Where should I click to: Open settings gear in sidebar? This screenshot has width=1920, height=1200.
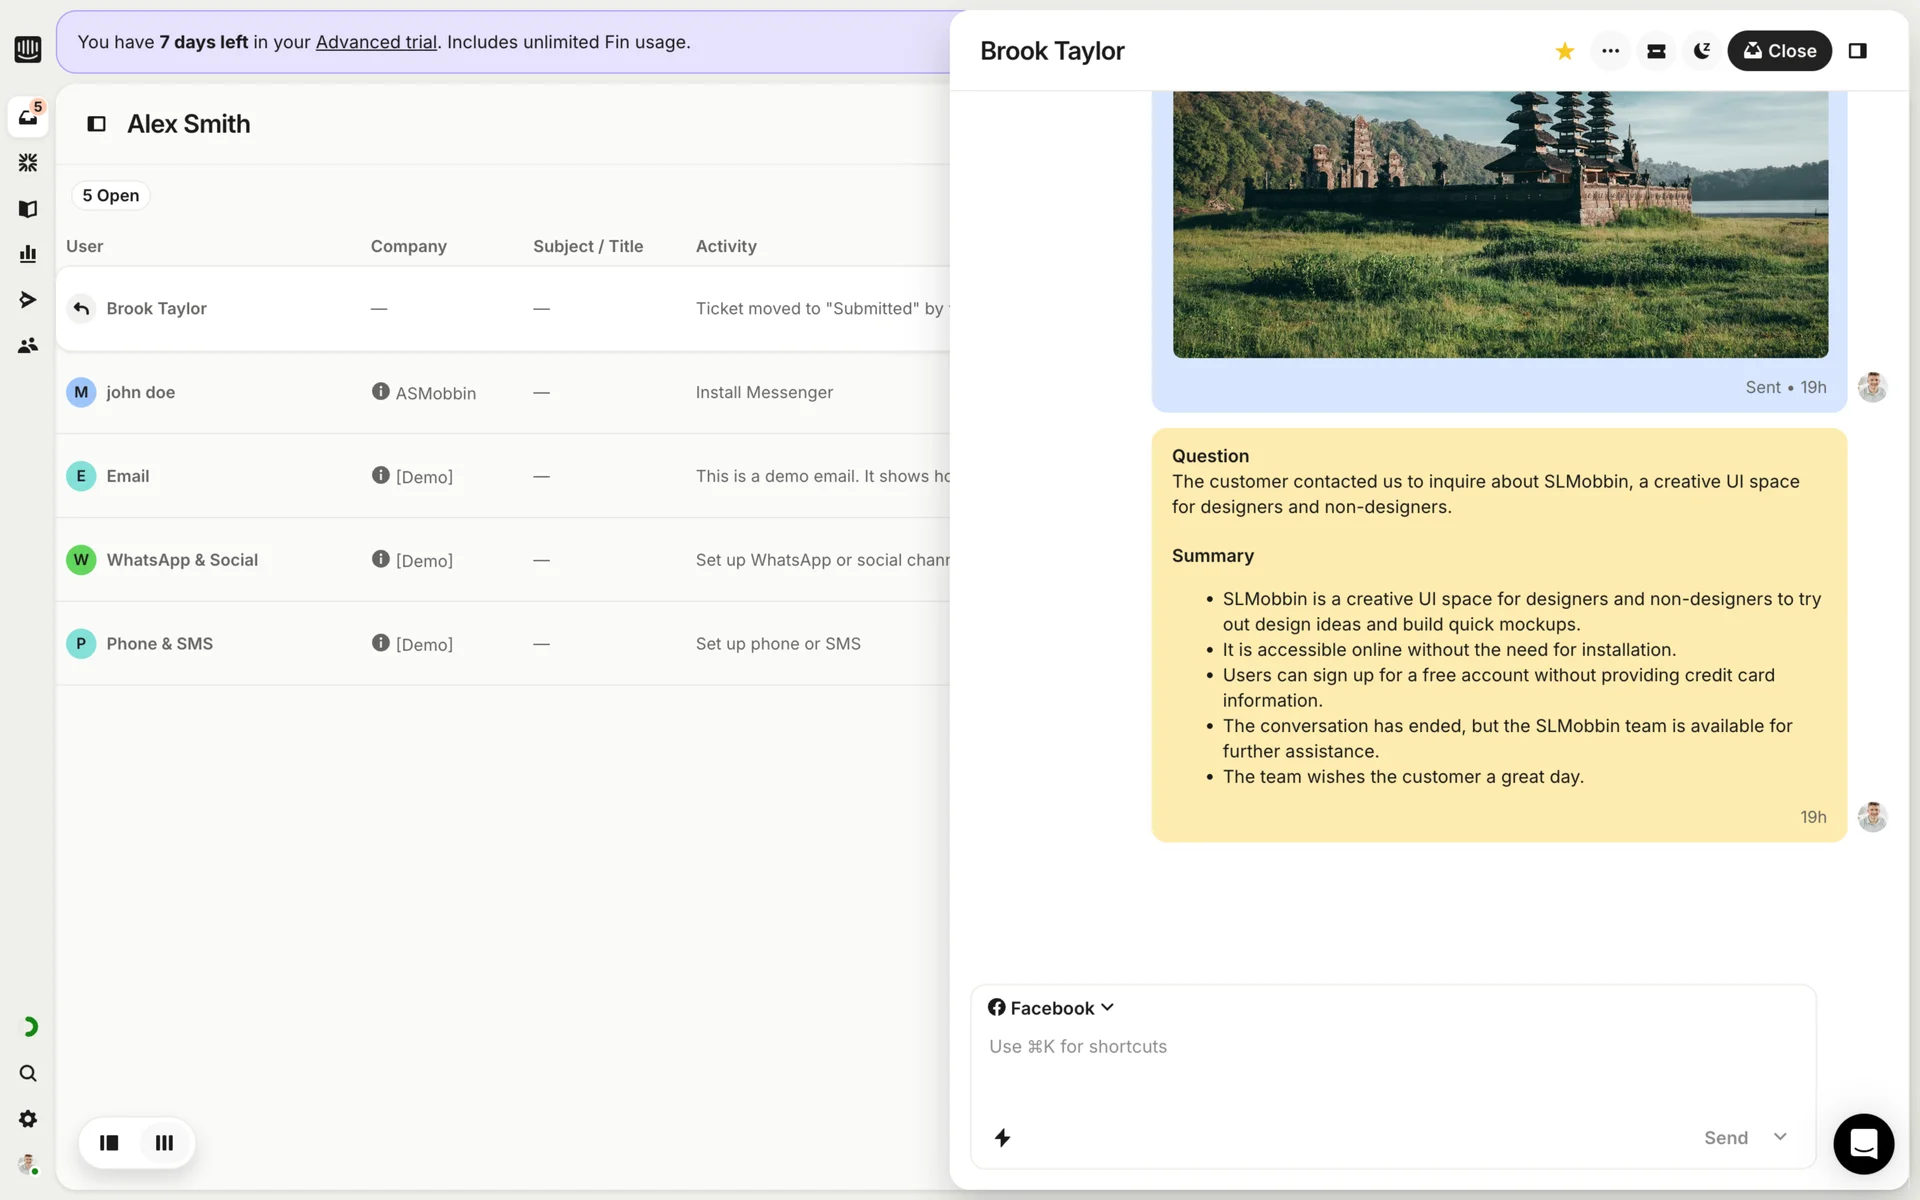(x=28, y=1119)
